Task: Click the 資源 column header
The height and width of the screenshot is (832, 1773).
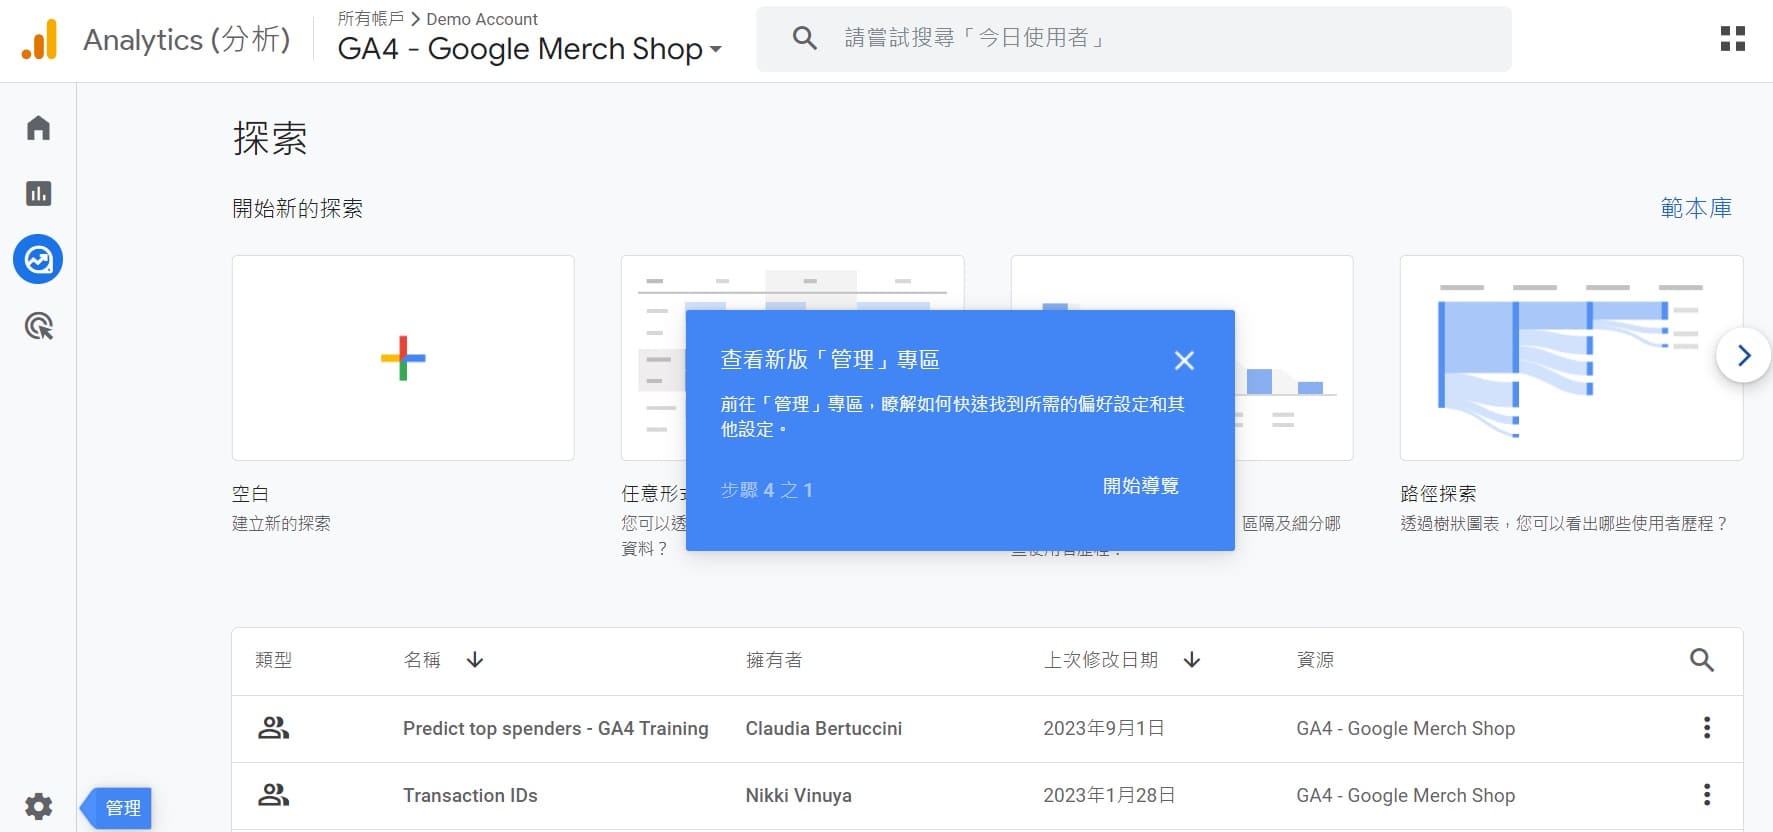Action: (1315, 660)
